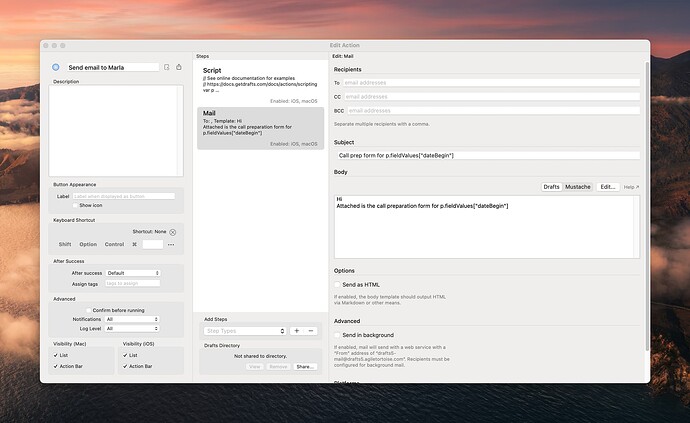
Task: Toggle the Shift modifier
Action: pos(65,244)
